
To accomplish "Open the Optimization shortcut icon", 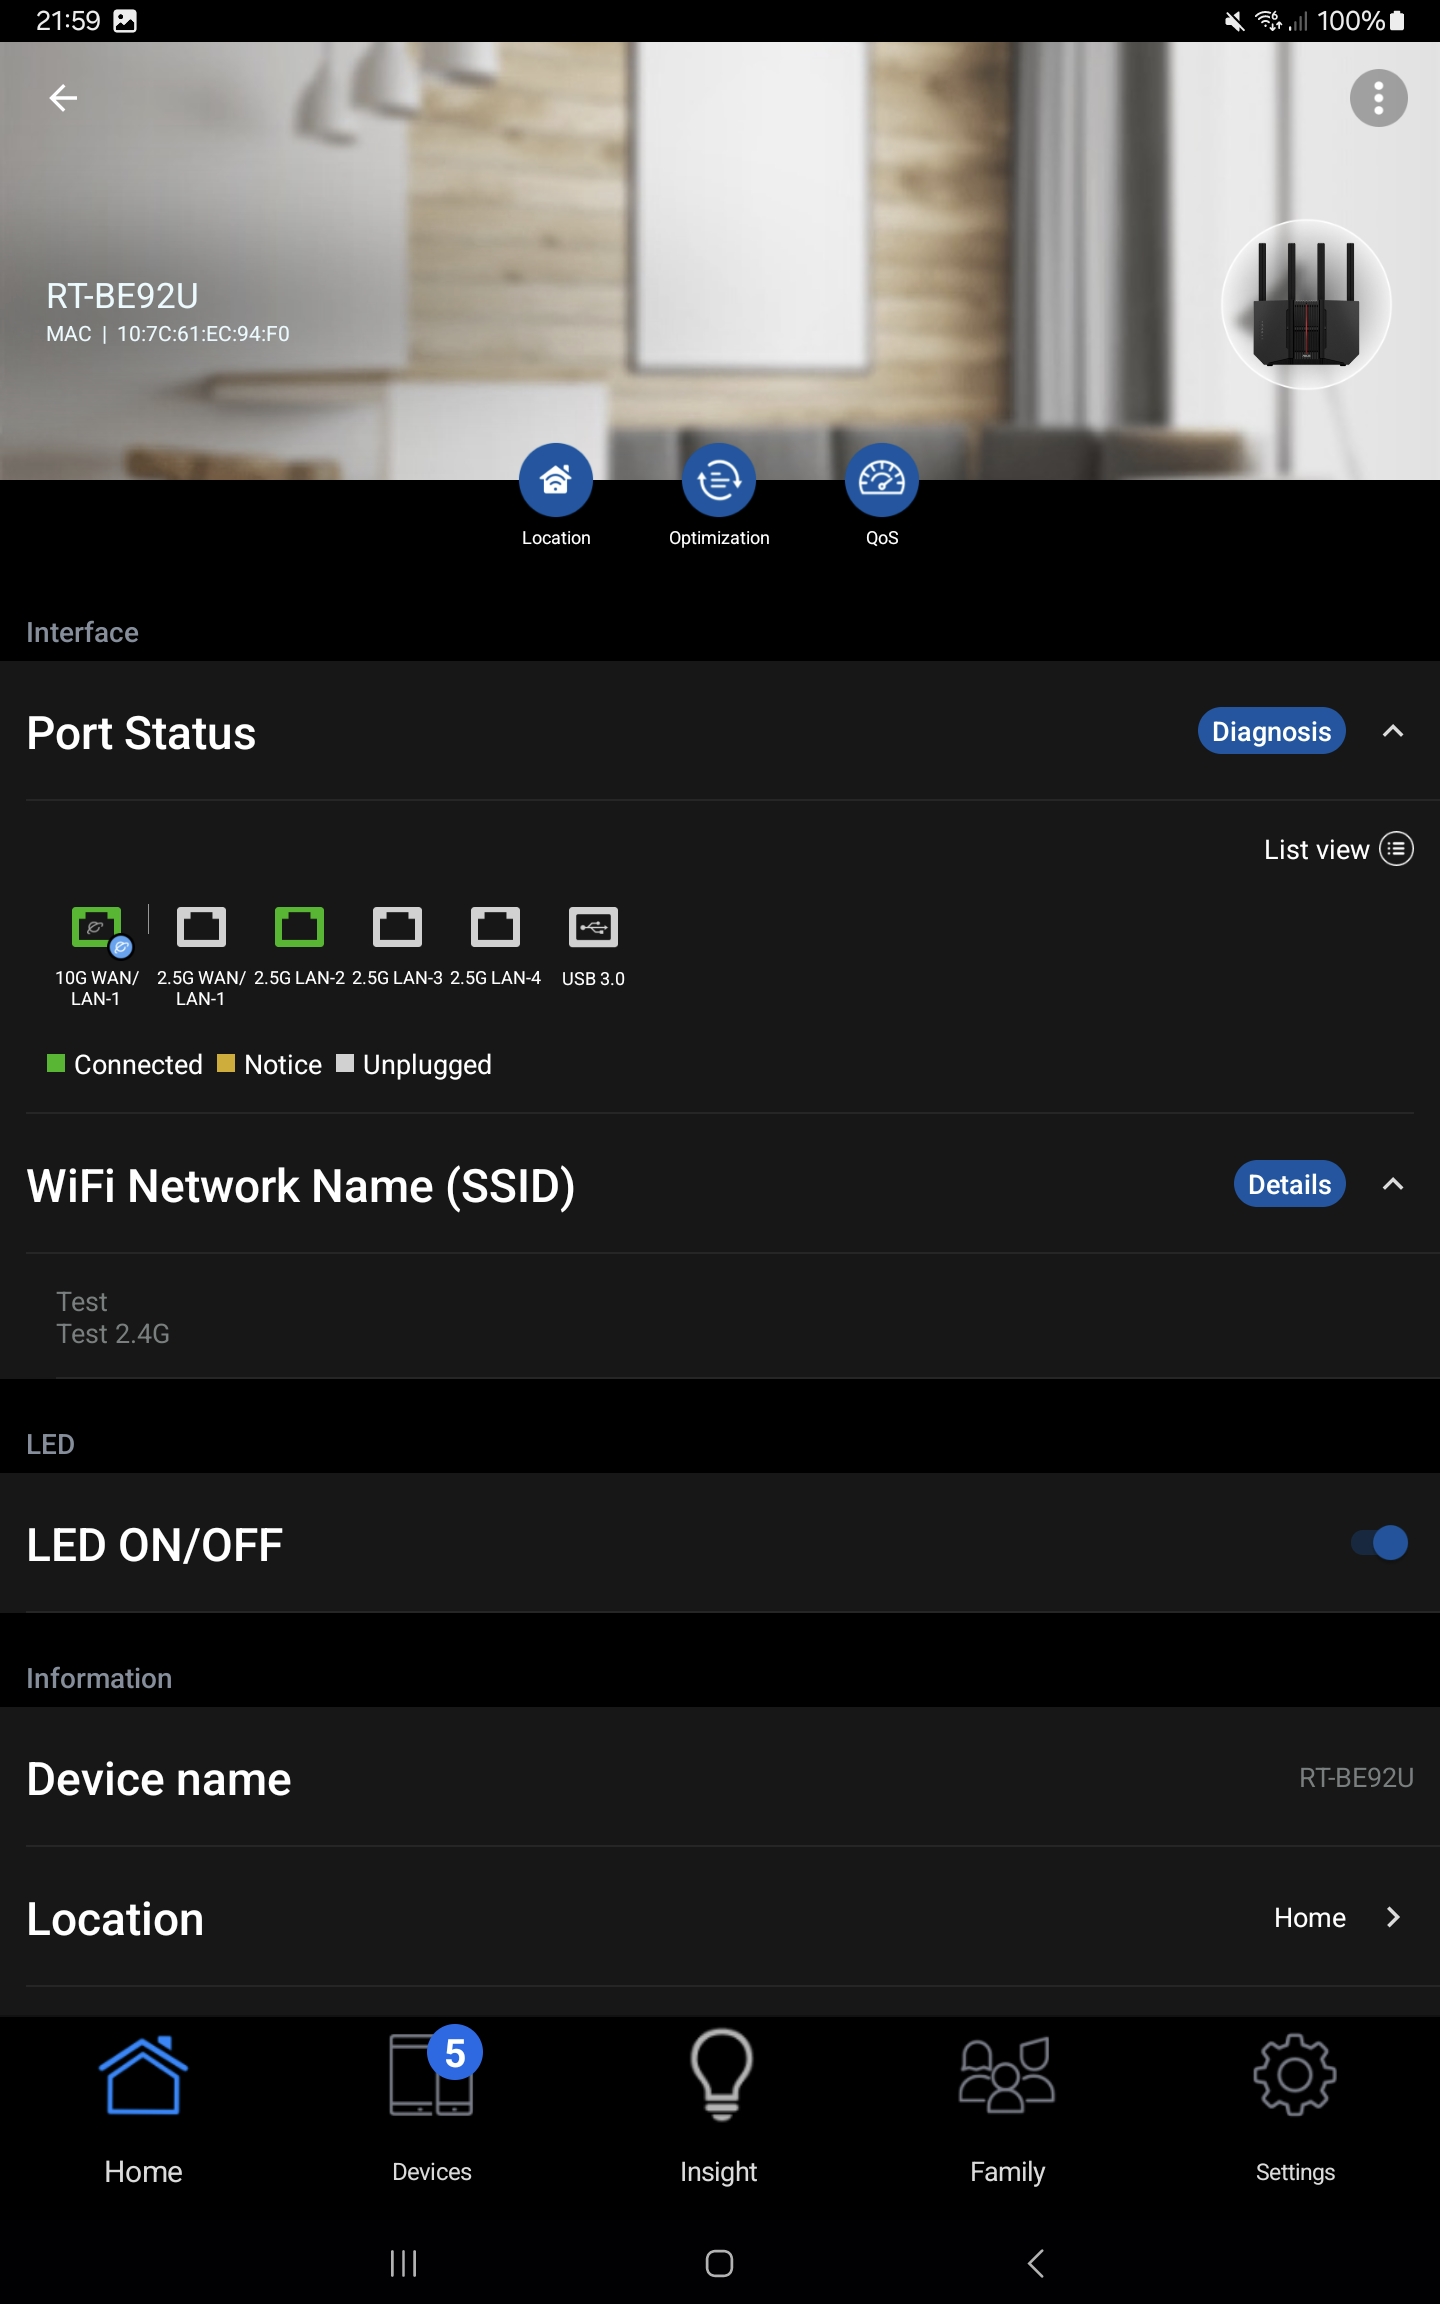I will (x=719, y=480).
